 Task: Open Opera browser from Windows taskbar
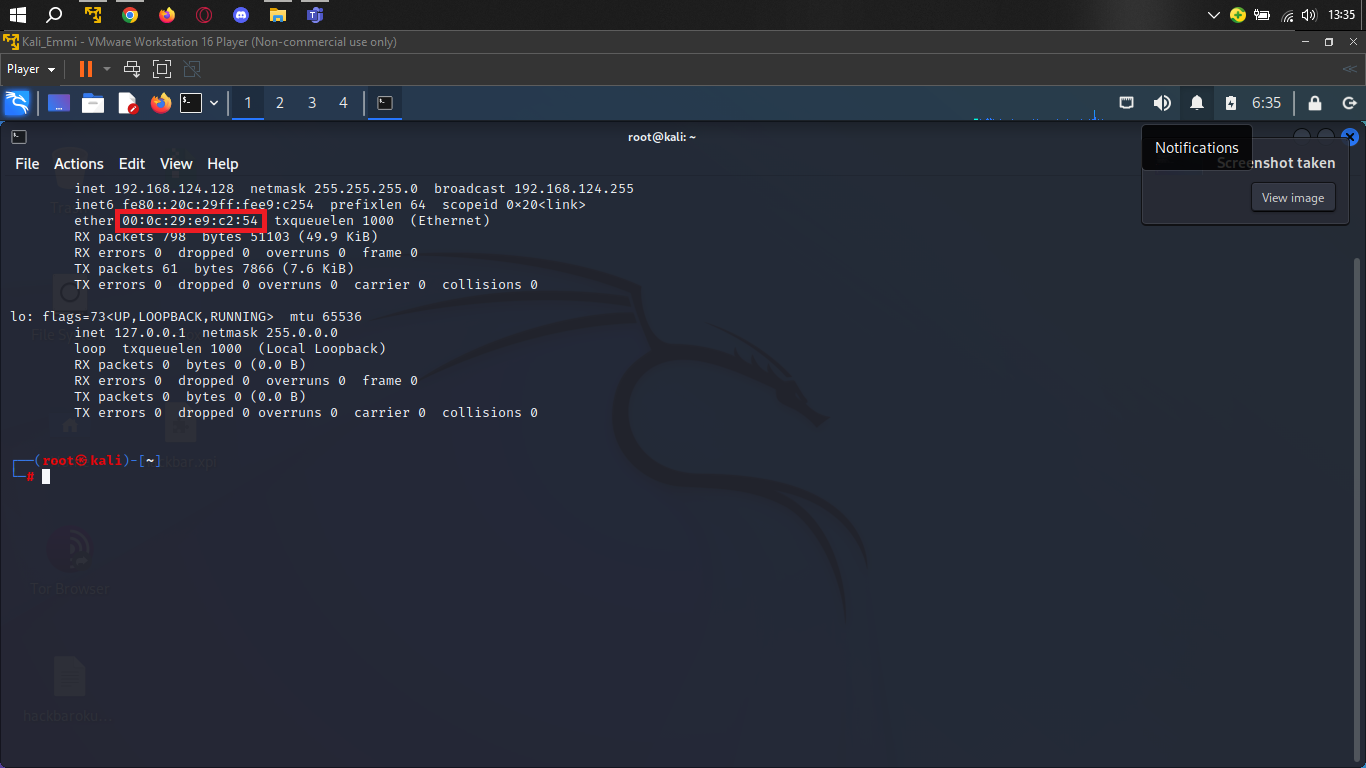coord(204,15)
